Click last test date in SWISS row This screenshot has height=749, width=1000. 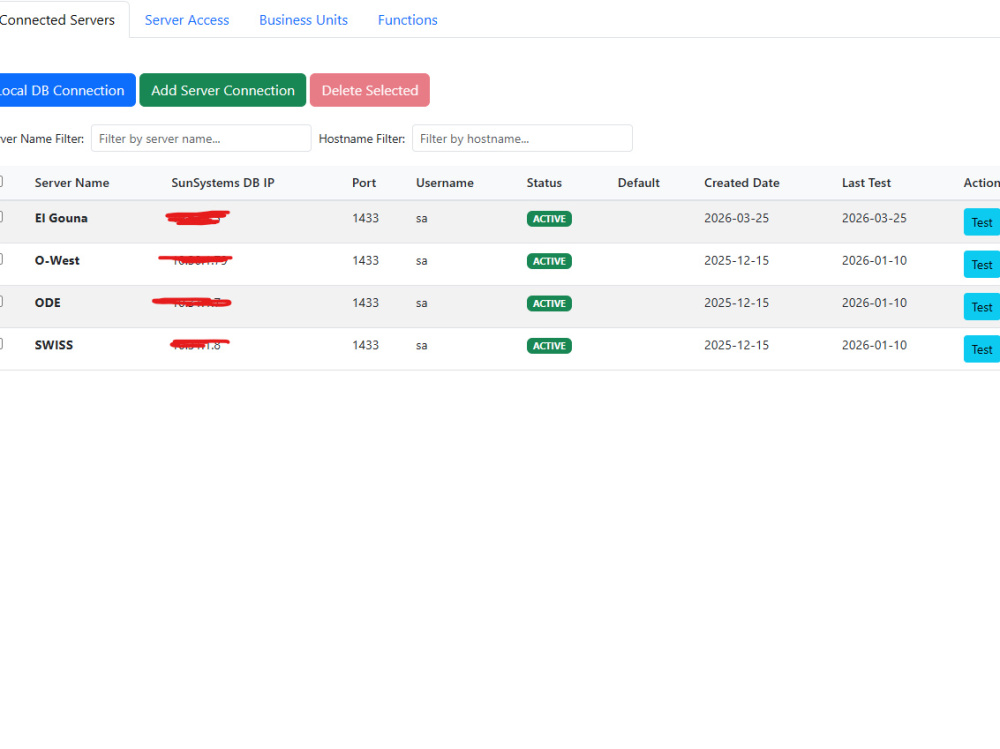[874, 345]
